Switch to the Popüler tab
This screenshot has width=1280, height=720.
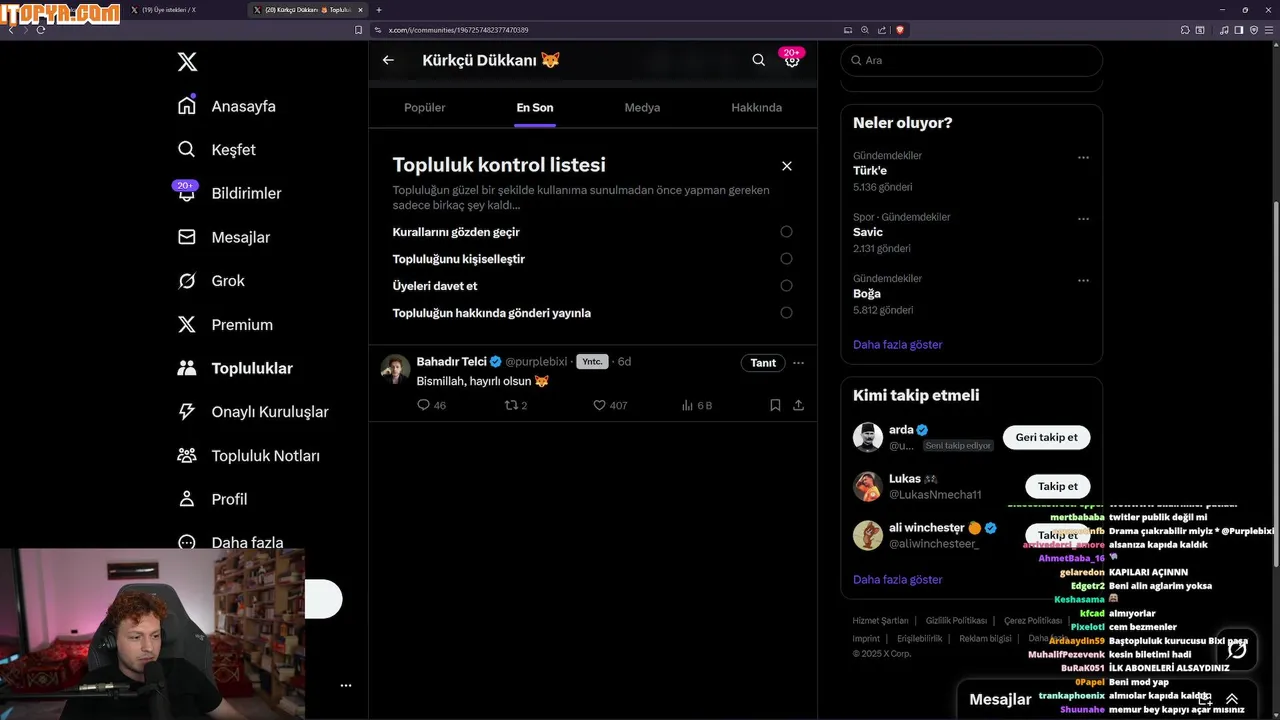pos(424,107)
